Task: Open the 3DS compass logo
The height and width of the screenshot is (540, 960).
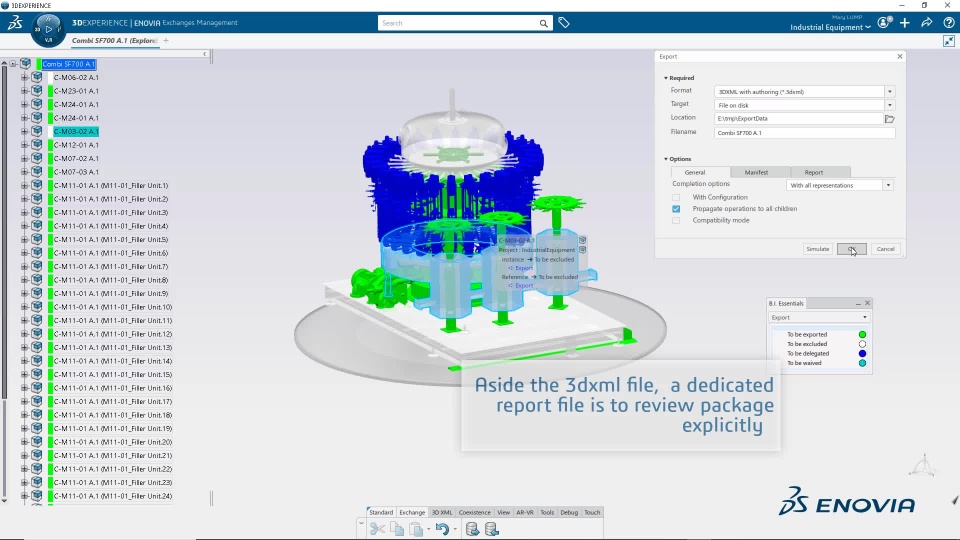Action: click(x=15, y=23)
